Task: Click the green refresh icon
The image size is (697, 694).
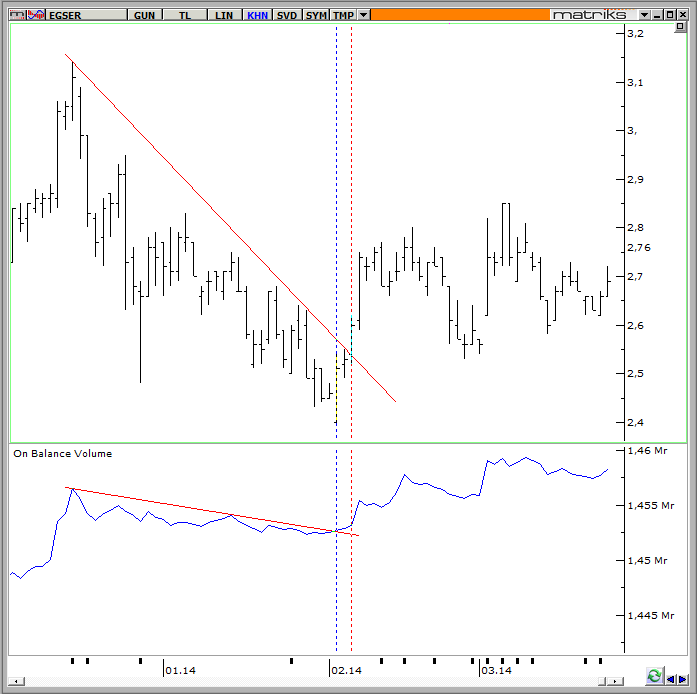Action: (x=654, y=677)
